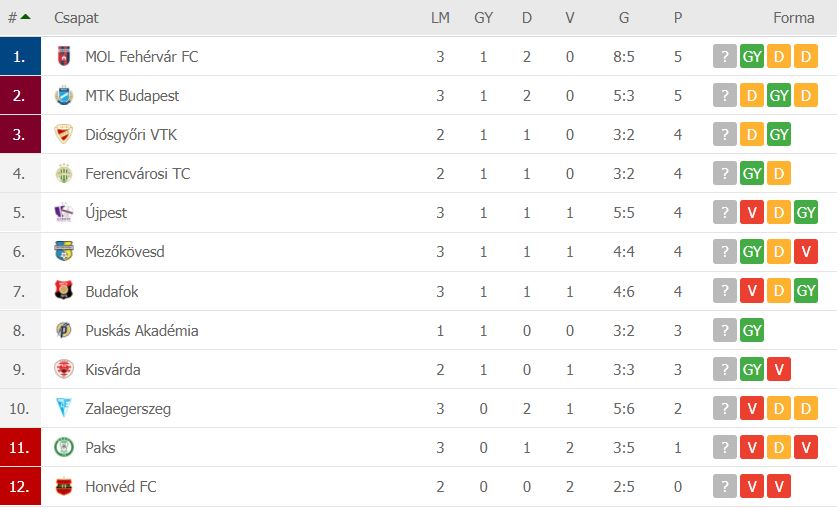Open the Puskás Akadémia team link
The width and height of the screenshot is (837, 509).
142,330
